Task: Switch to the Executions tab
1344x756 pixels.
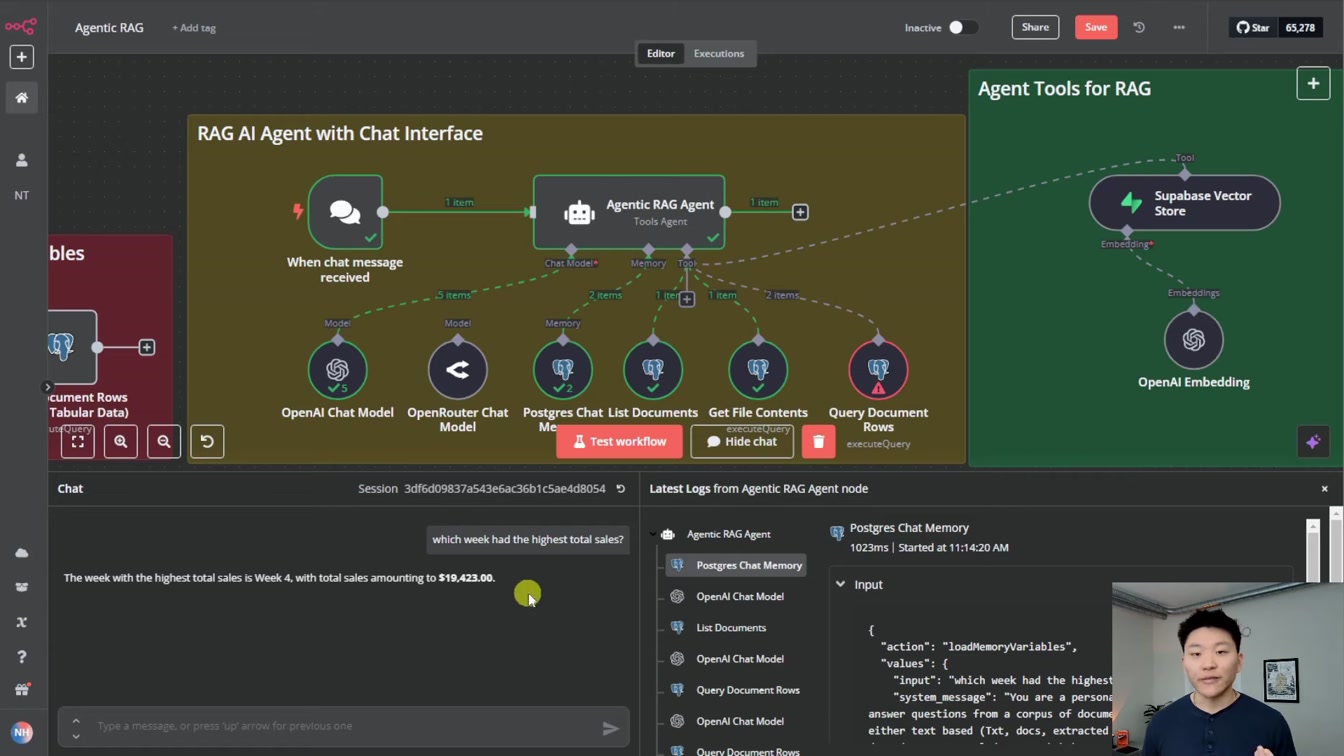Action: 719,54
